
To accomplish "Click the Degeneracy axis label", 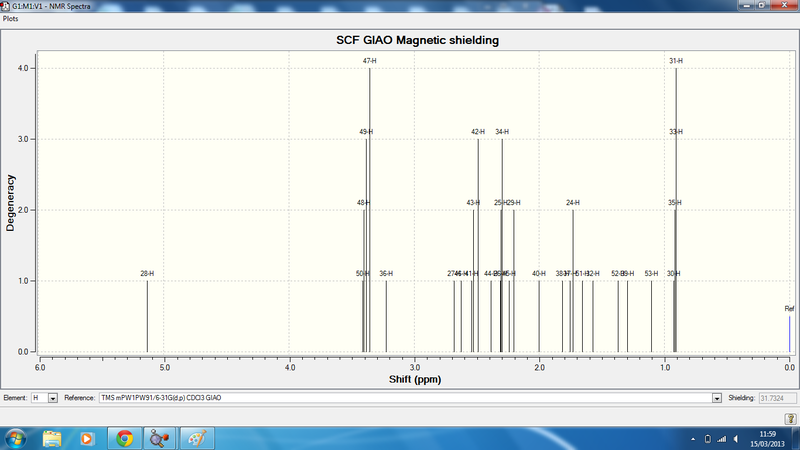I will tap(10, 203).
